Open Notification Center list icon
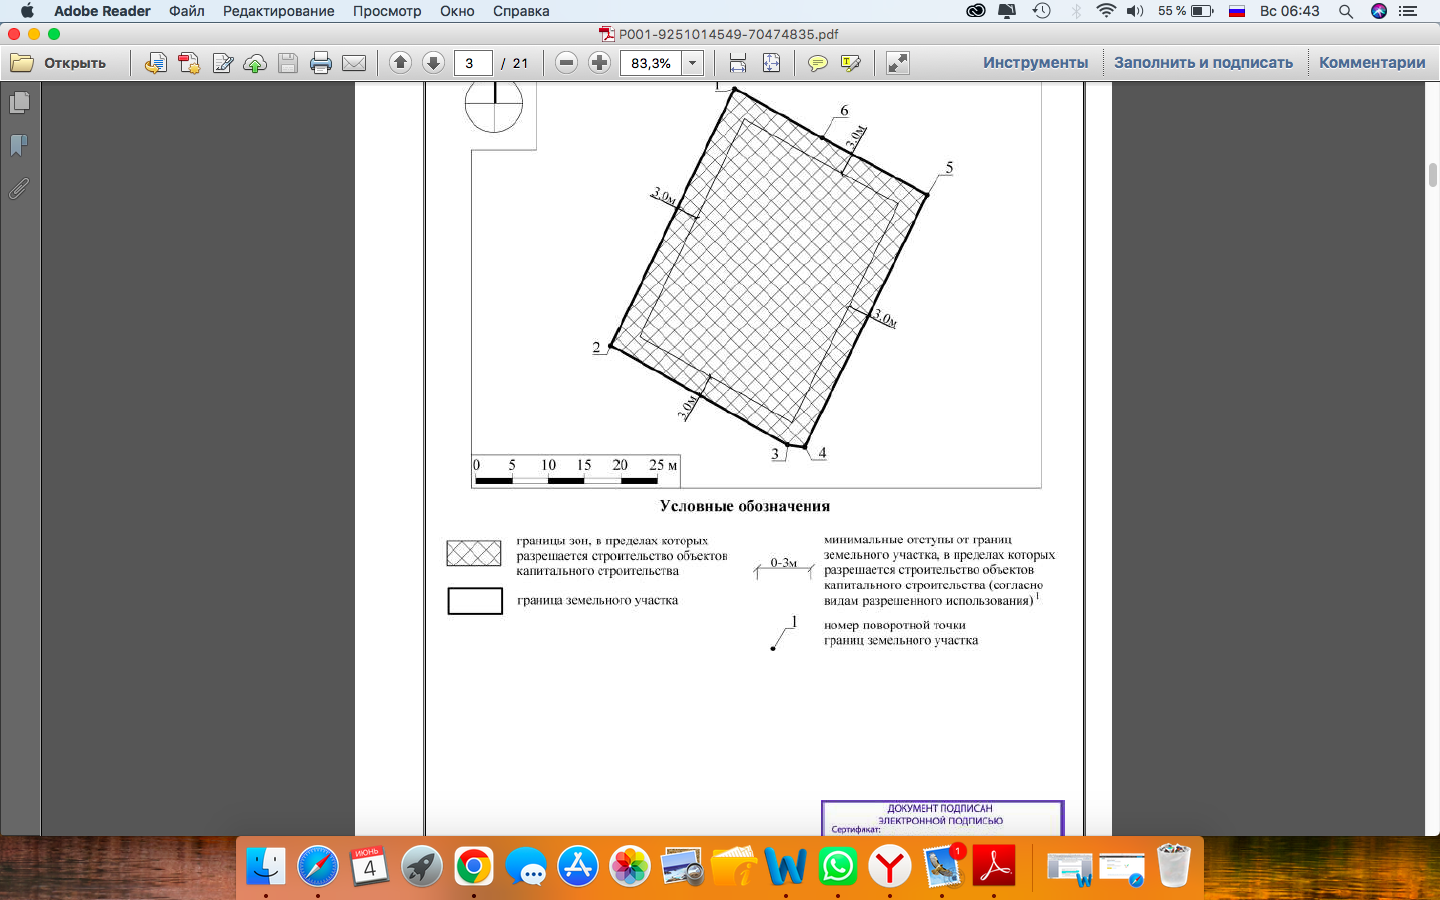The height and width of the screenshot is (900, 1440). (x=1410, y=11)
